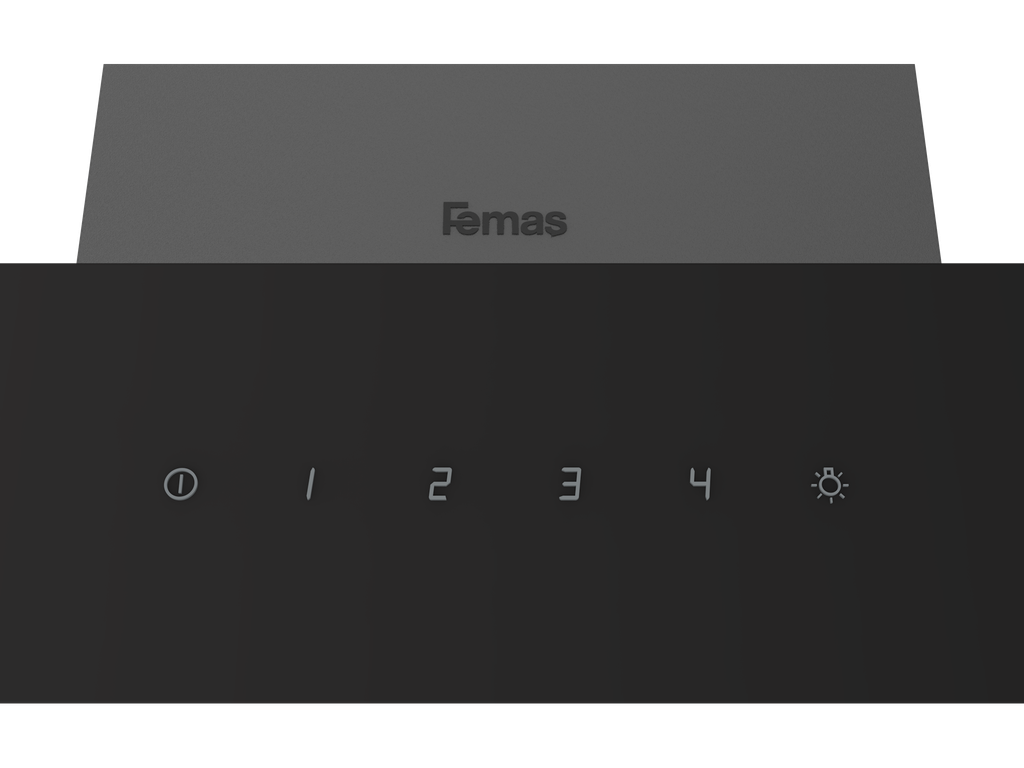Choose medium extraction level 2

click(x=440, y=484)
